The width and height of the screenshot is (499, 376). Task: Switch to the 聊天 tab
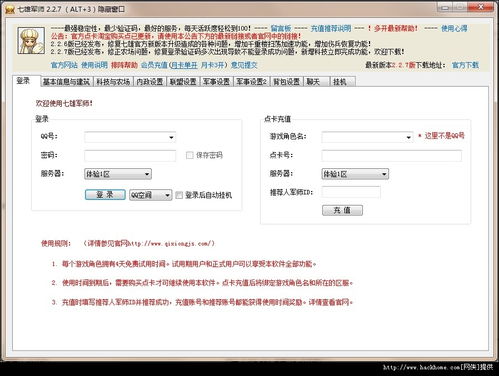click(316, 82)
